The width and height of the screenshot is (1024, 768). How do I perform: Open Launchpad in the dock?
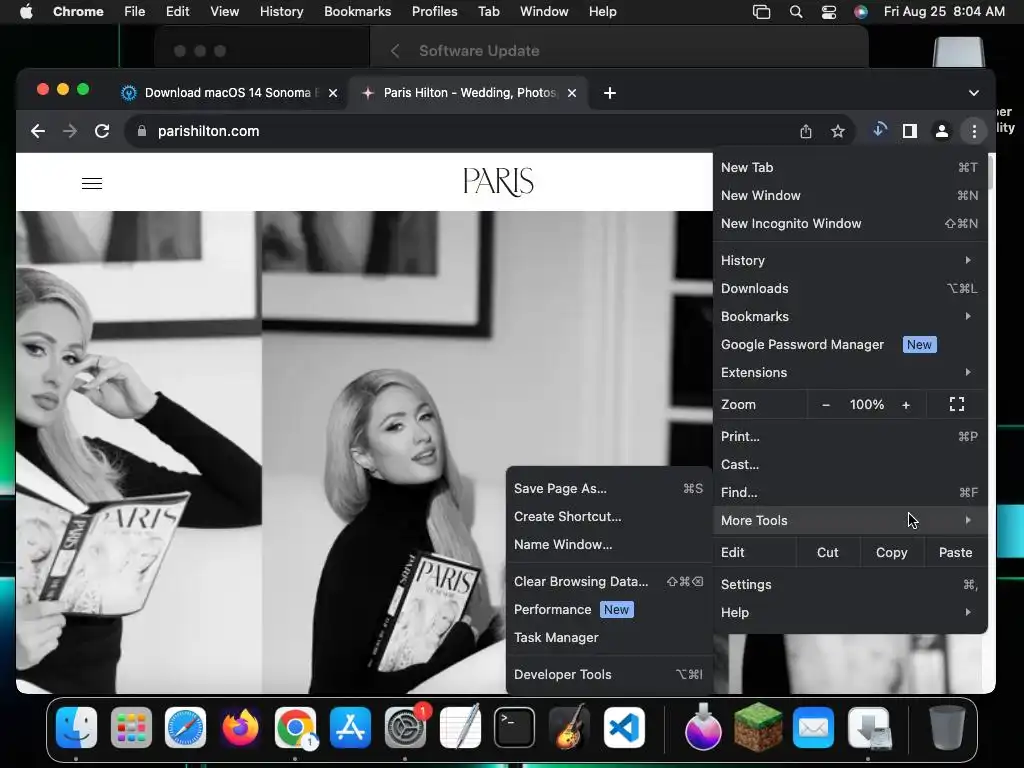tap(131, 728)
